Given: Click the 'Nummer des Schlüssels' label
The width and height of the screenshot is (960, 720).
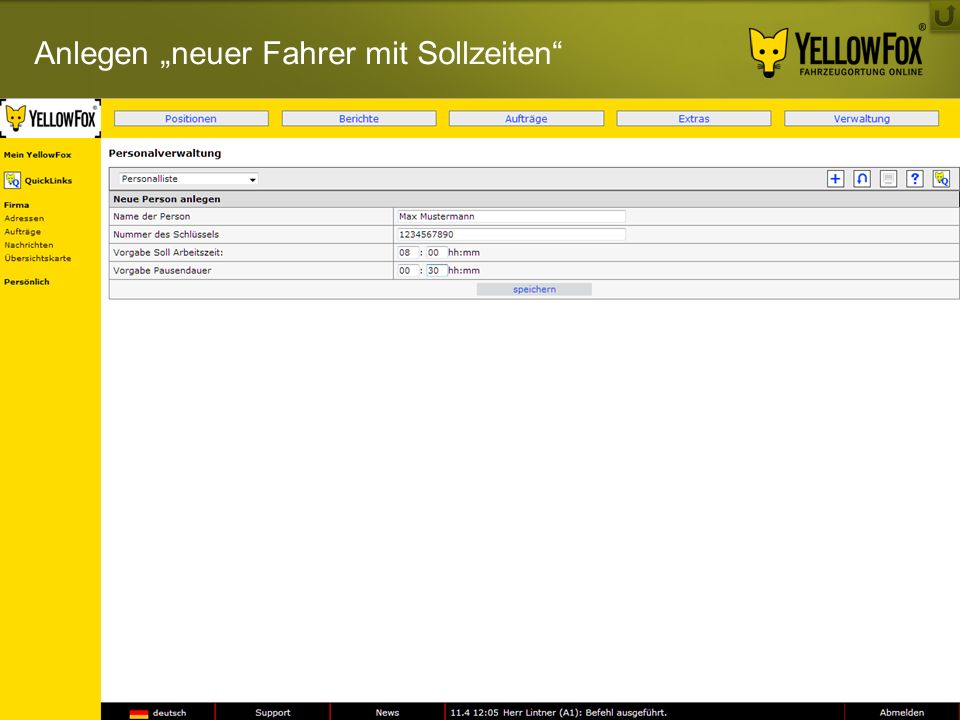Looking at the screenshot, I should click(166, 234).
